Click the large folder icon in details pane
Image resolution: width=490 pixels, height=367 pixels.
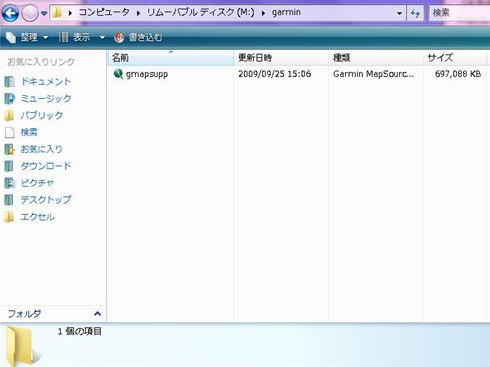[22, 346]
